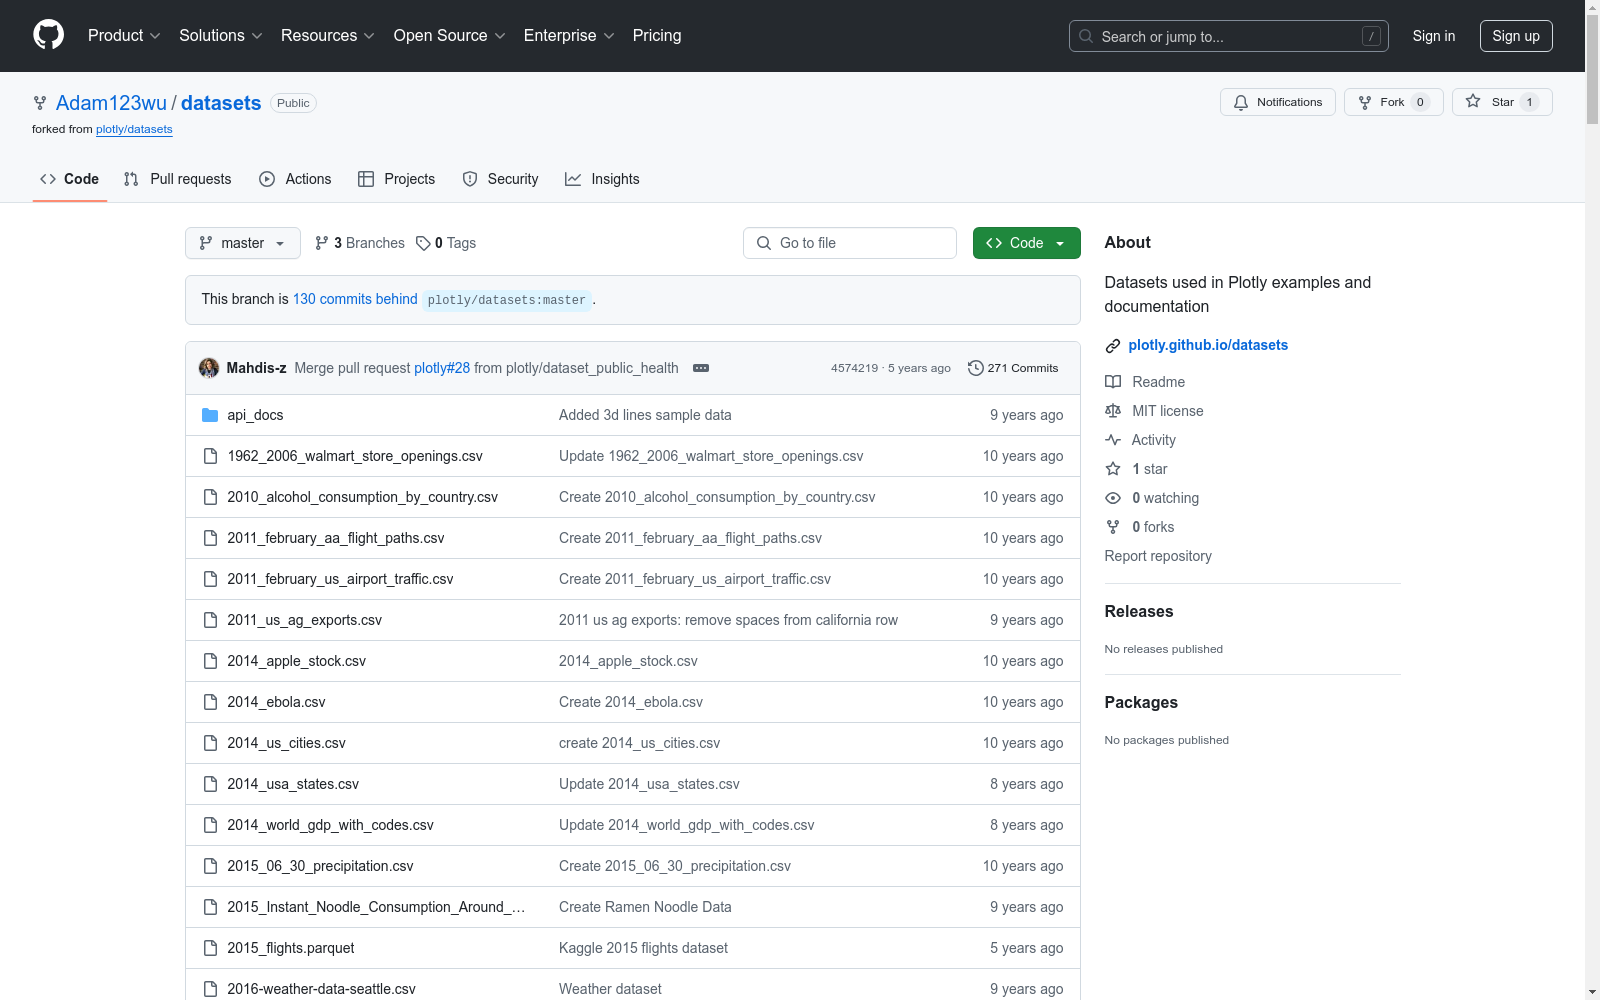The image size is (1600, 1000).
Task: Switch to the Insights tab
Action: pyautogui.click(x=602, y=179)
